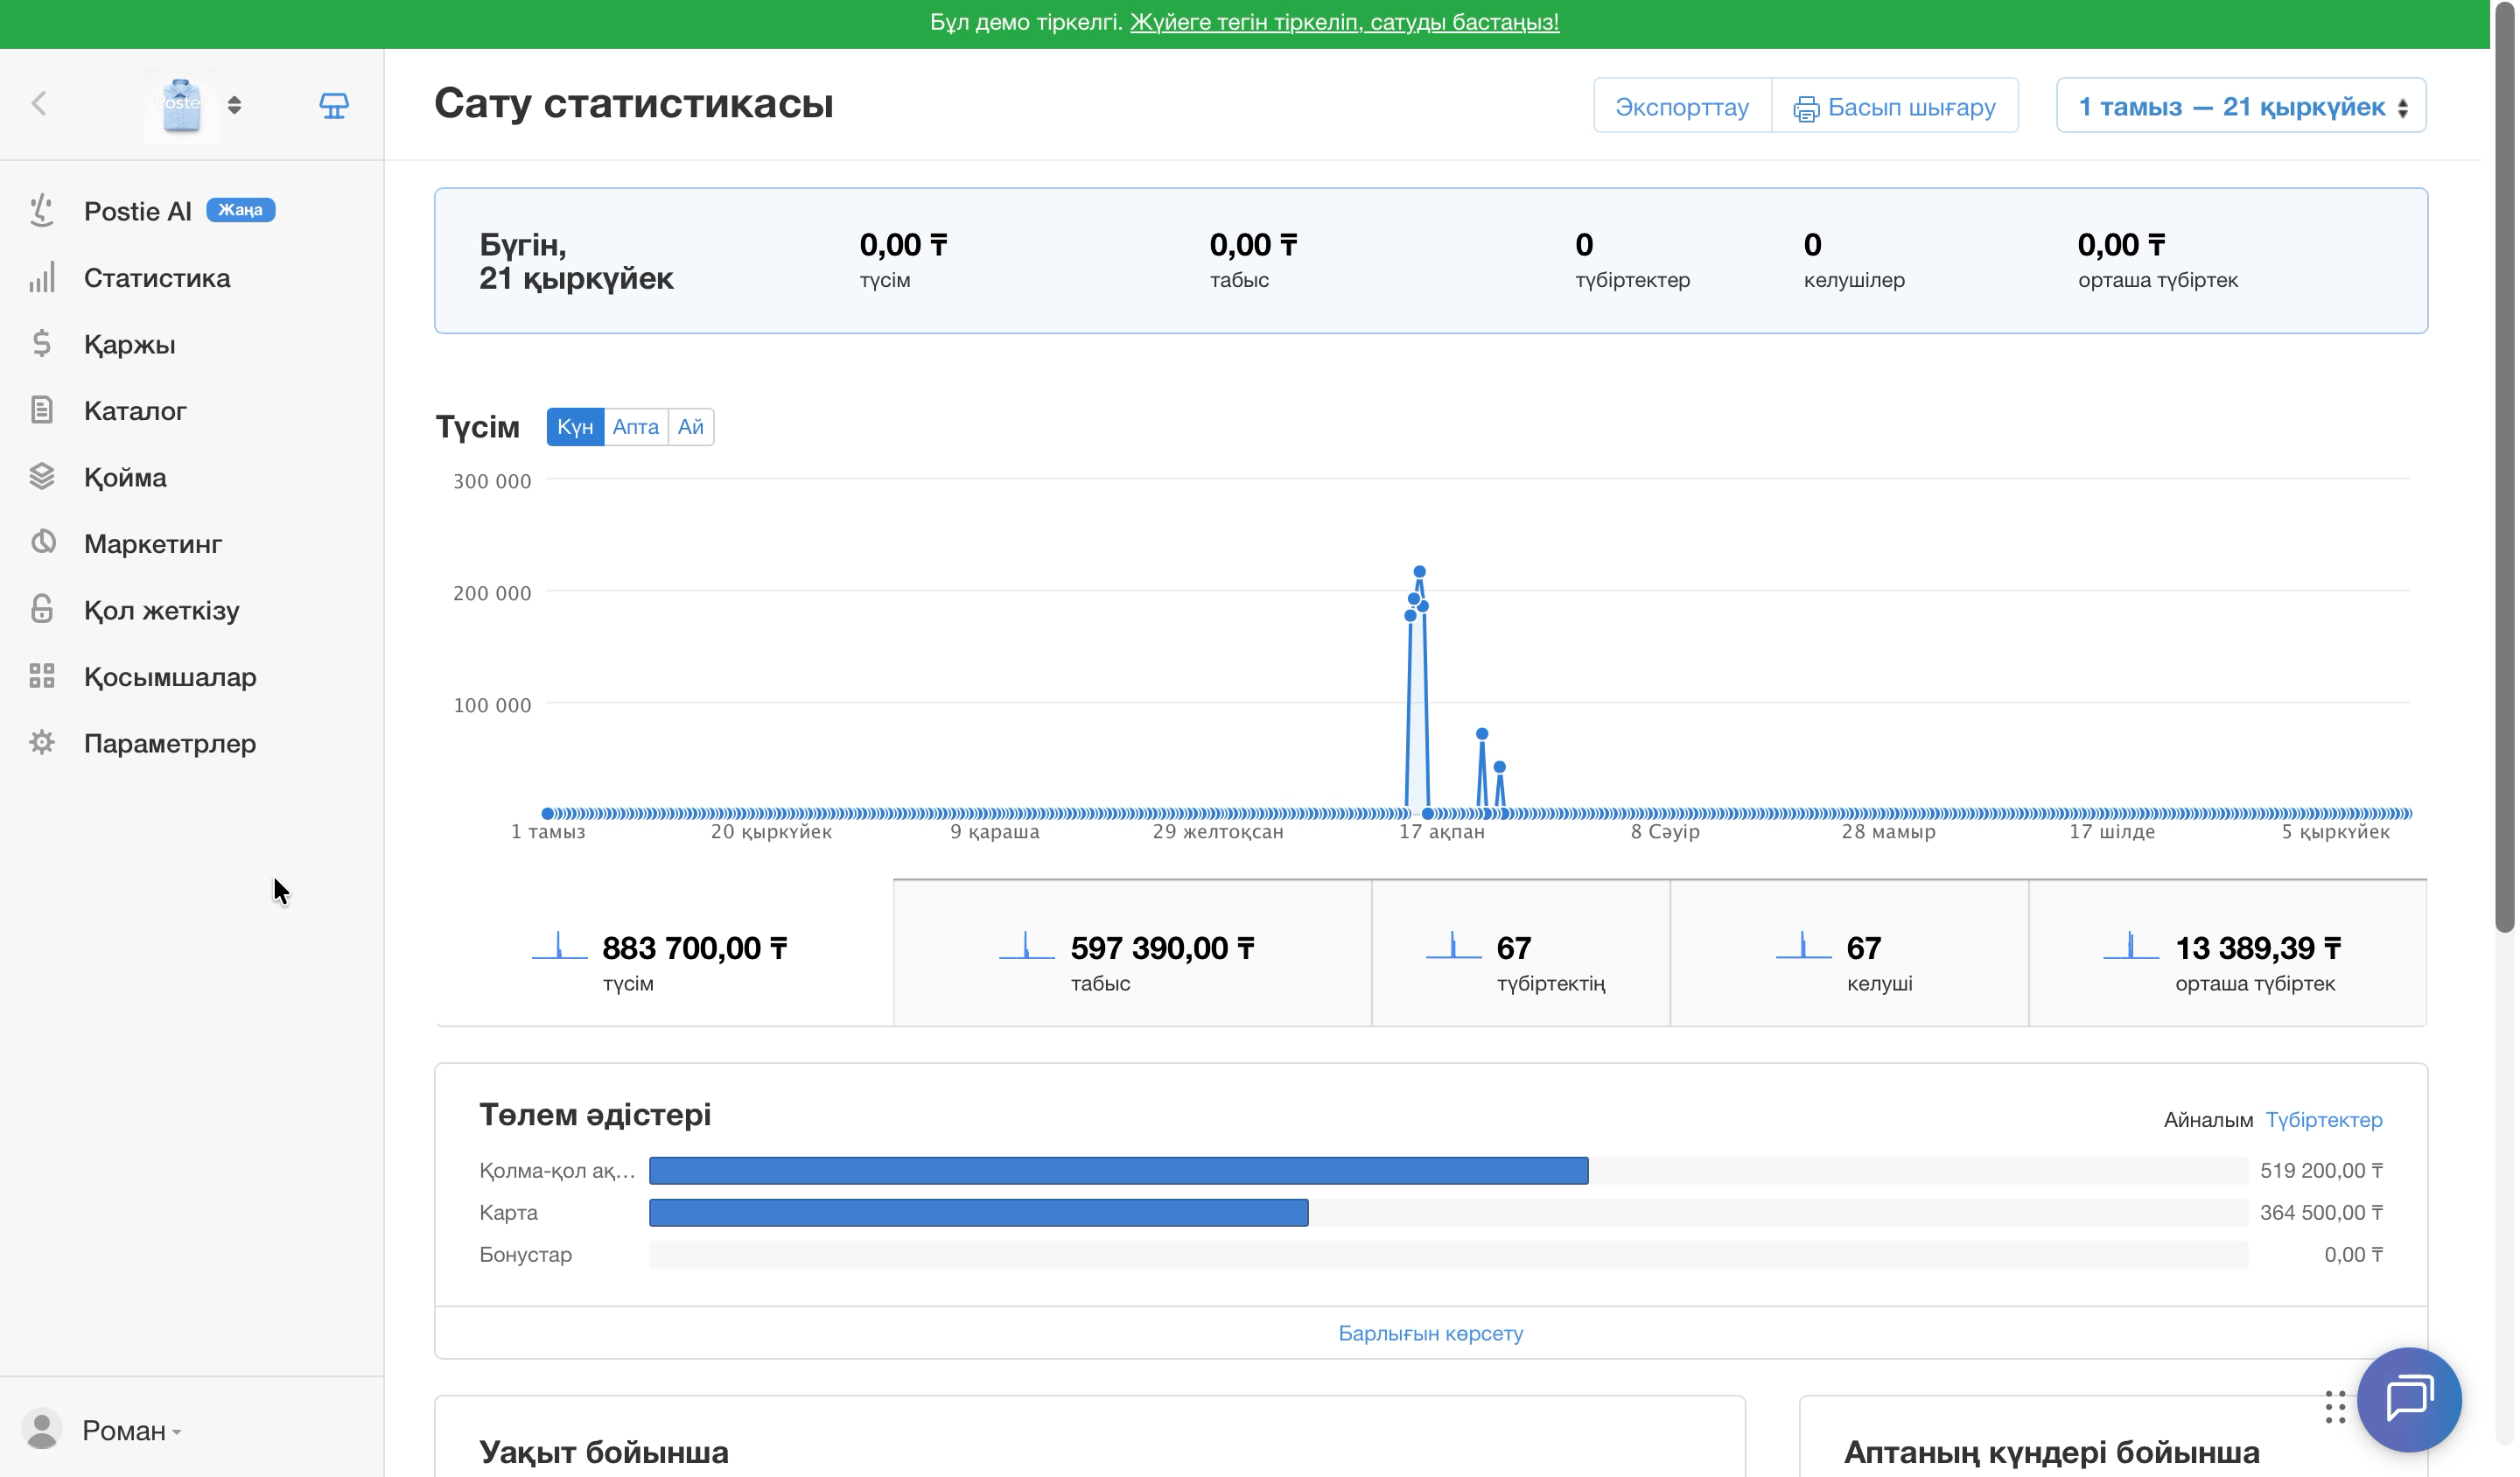Open the POS terminal icon
Screen dimensions: 2520x1477
coord(334,105)
